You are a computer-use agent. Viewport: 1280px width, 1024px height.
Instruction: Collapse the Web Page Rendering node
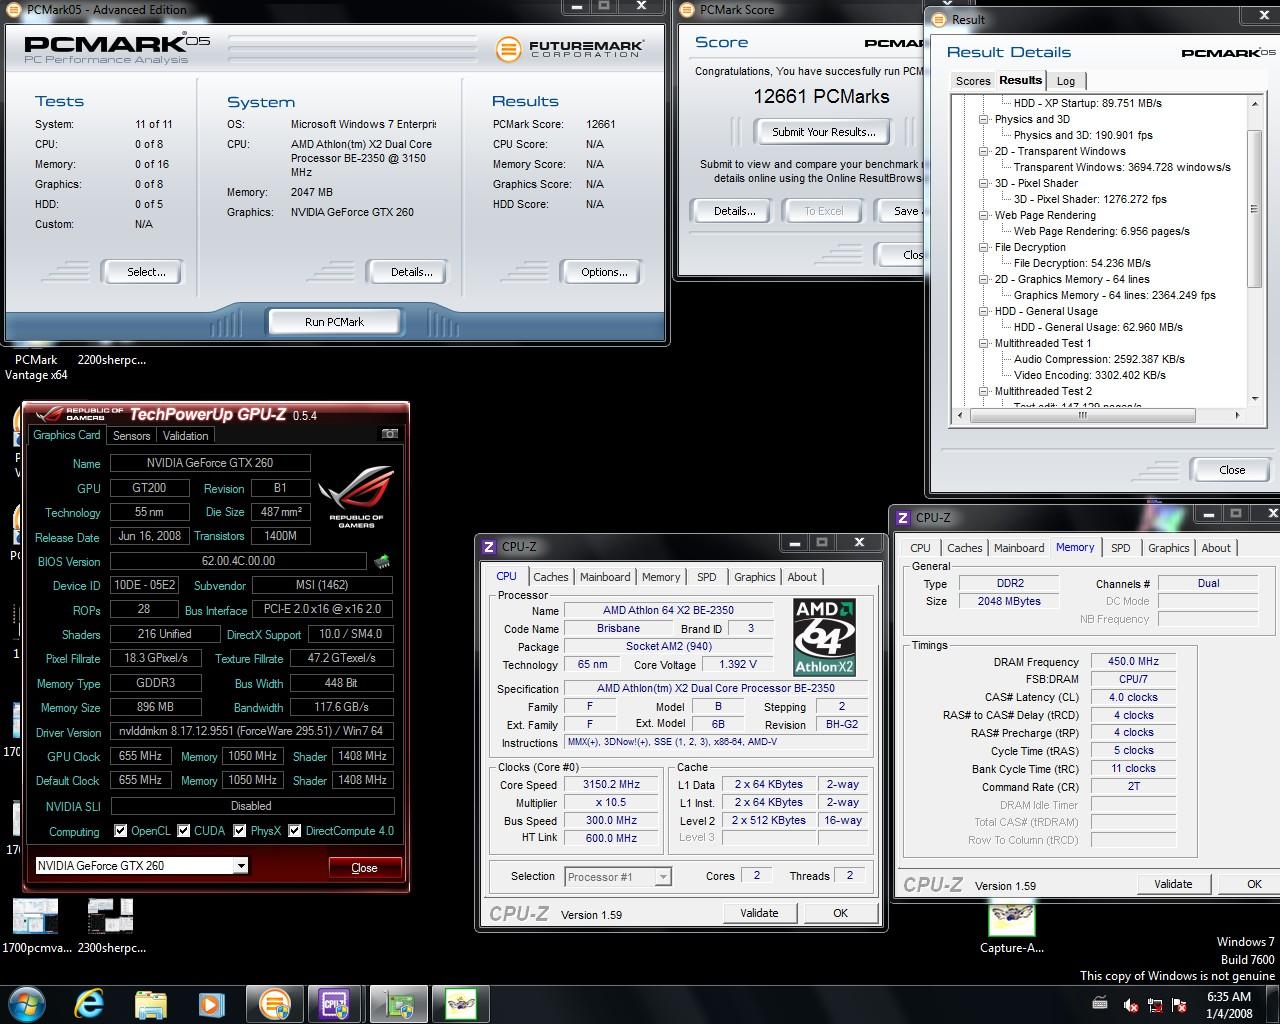(984, 215)
